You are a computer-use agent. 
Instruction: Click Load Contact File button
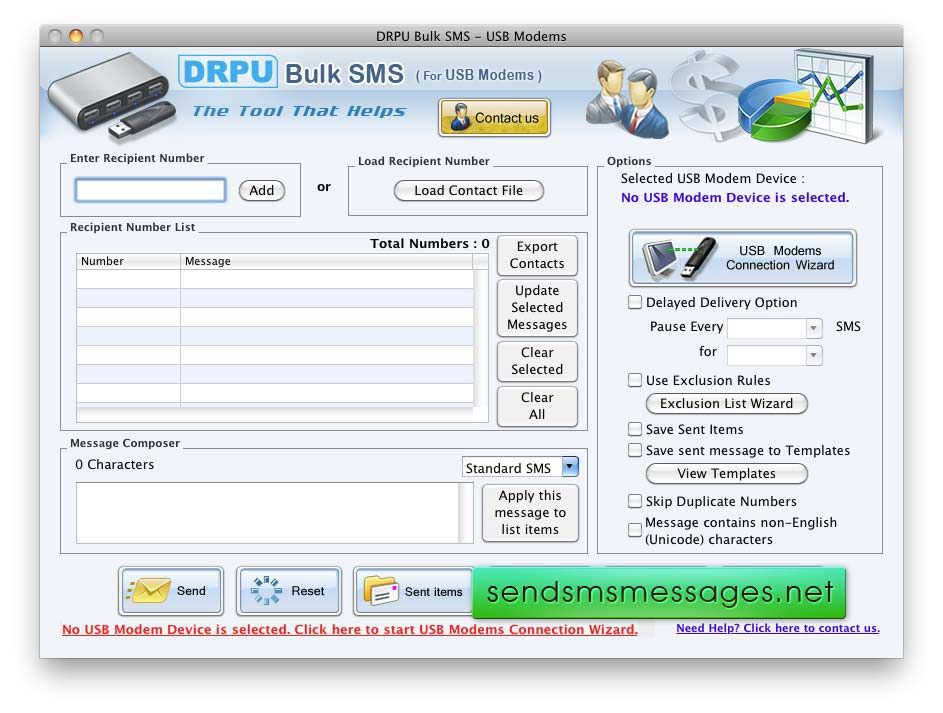[468, 191]
